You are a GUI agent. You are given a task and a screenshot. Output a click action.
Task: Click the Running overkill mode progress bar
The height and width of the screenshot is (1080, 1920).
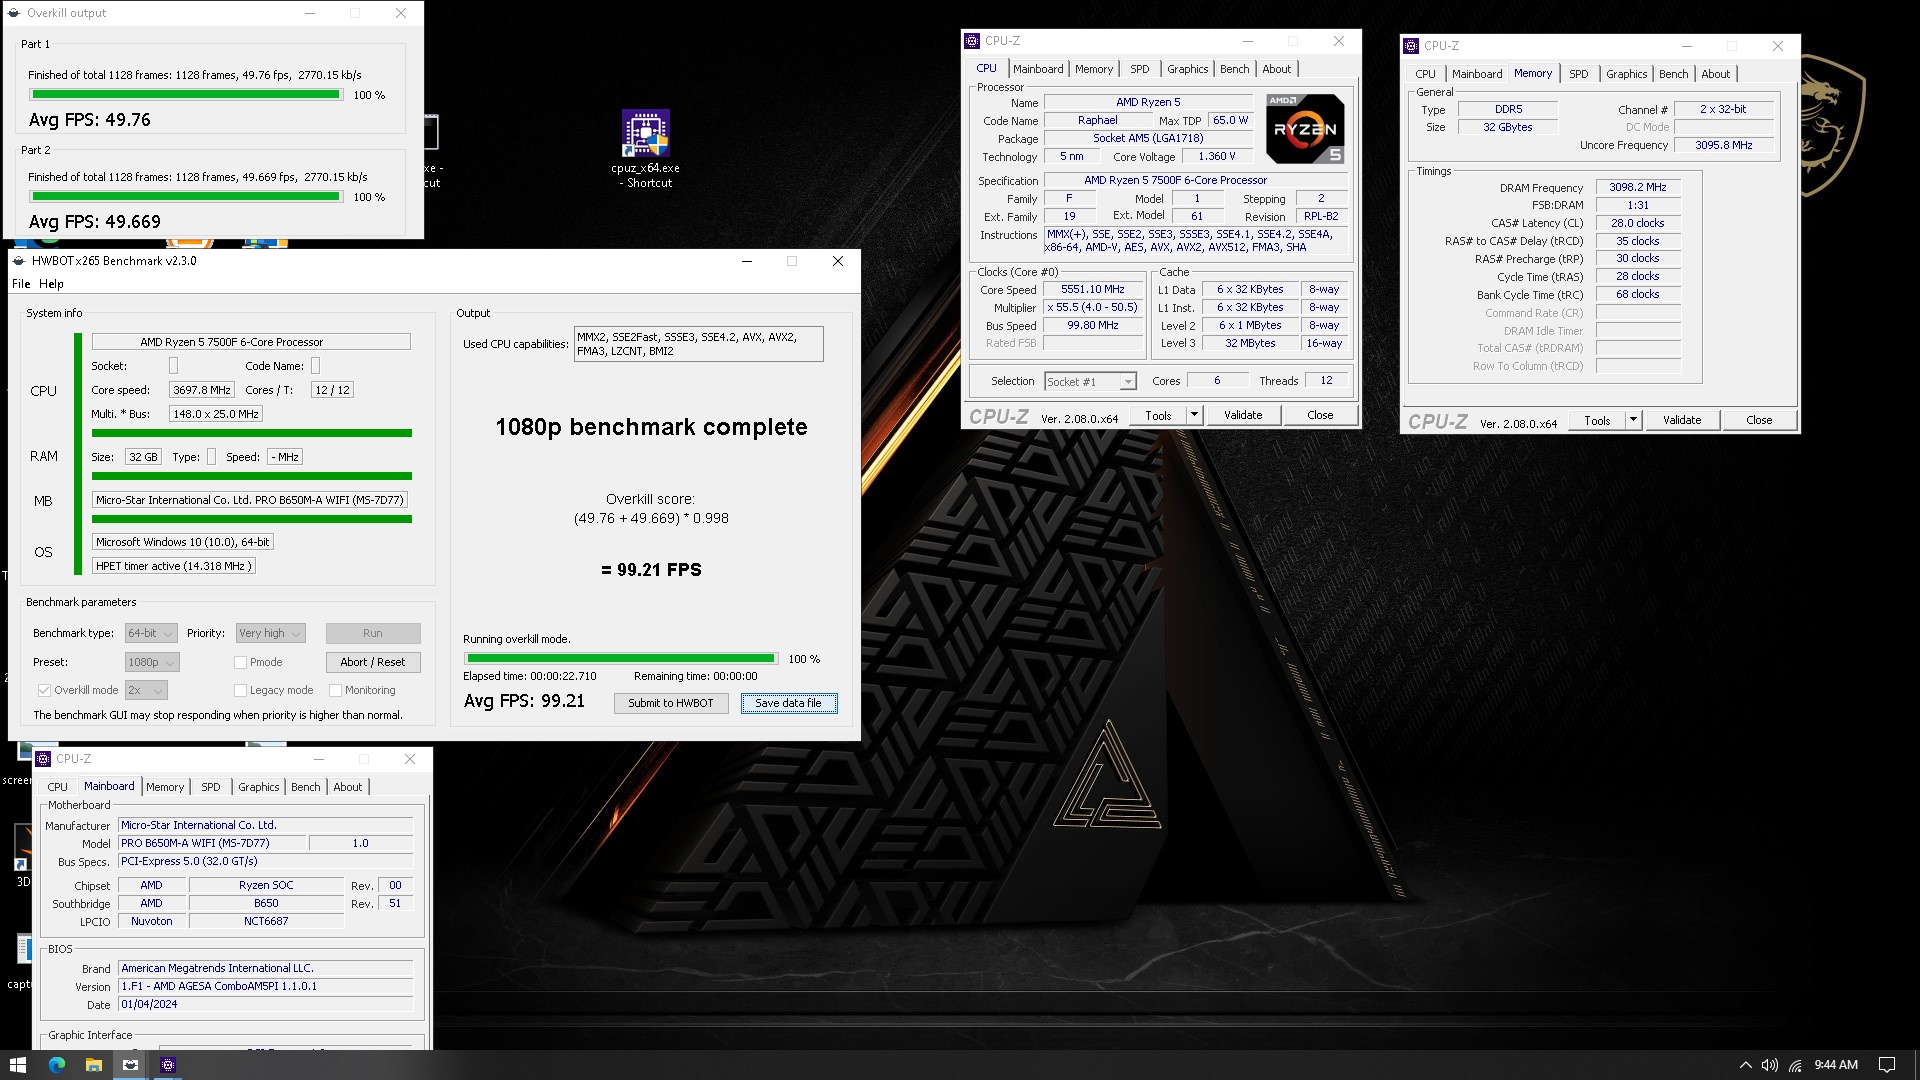tap(620, 659)
